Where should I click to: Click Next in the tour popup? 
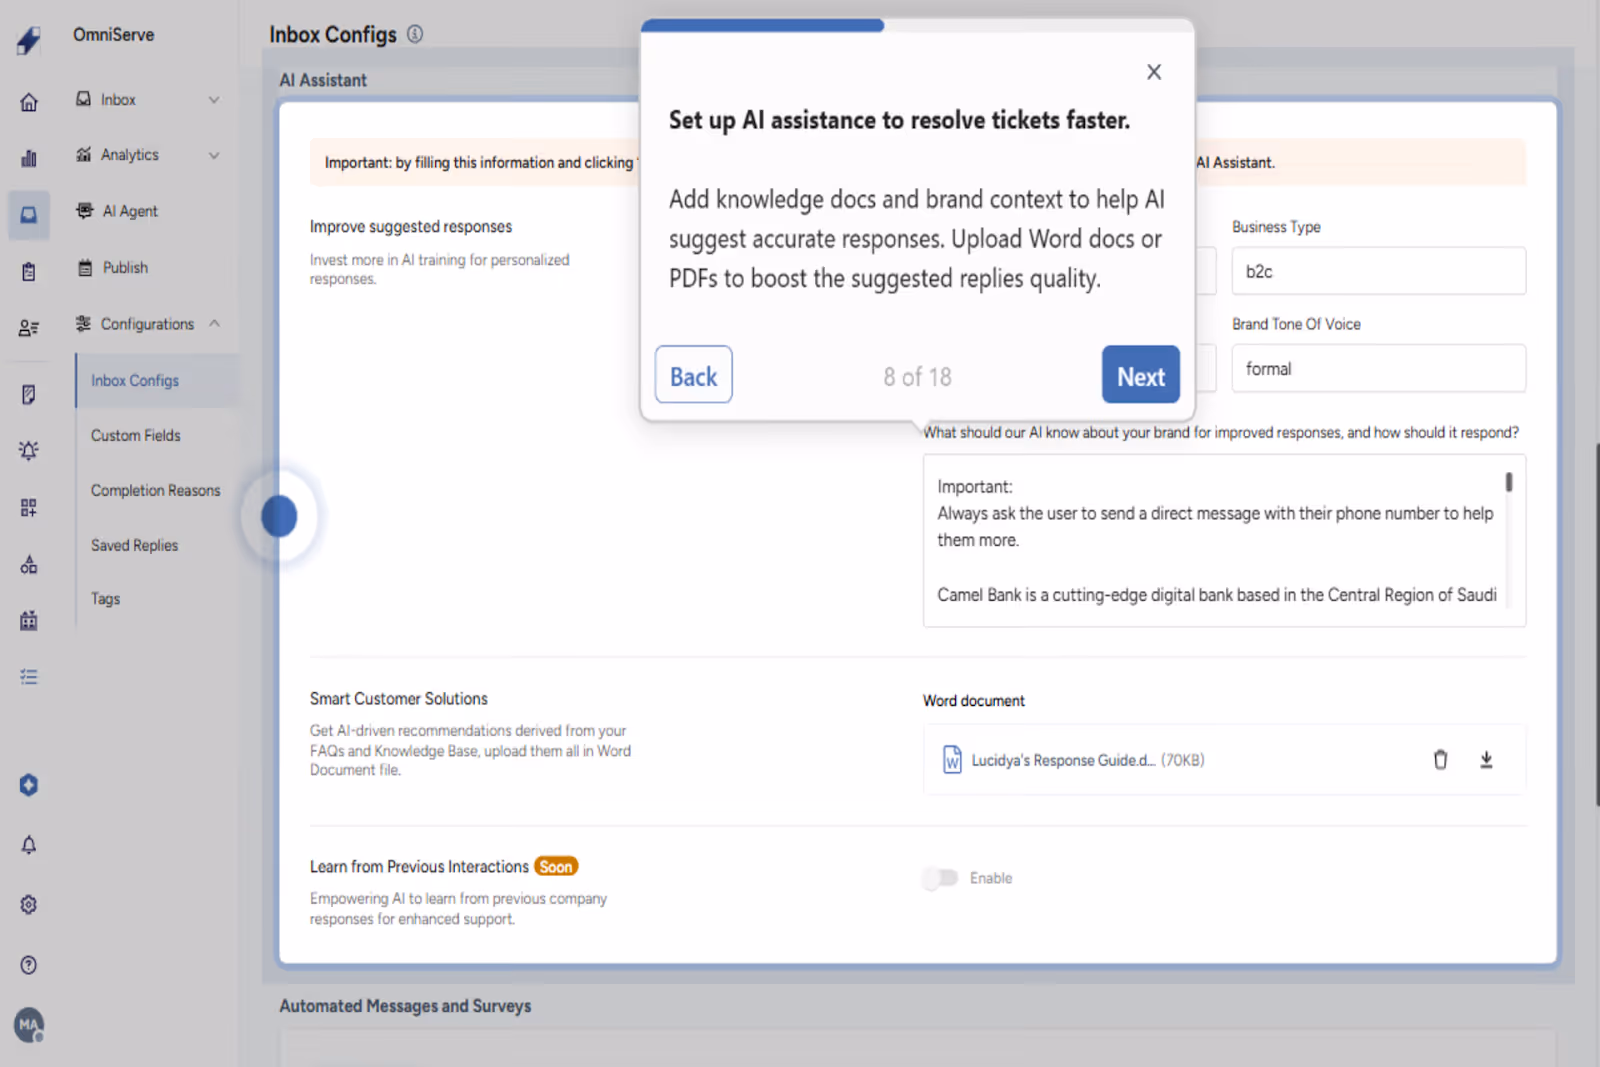pos(1141,375)
